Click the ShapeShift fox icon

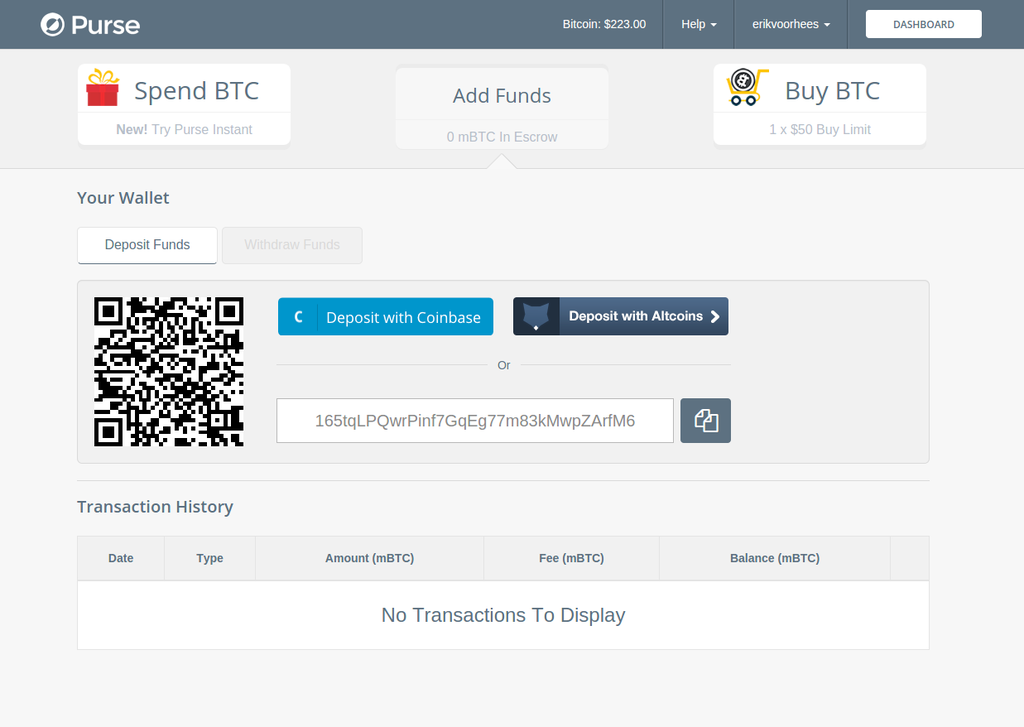tap(536, 316)
